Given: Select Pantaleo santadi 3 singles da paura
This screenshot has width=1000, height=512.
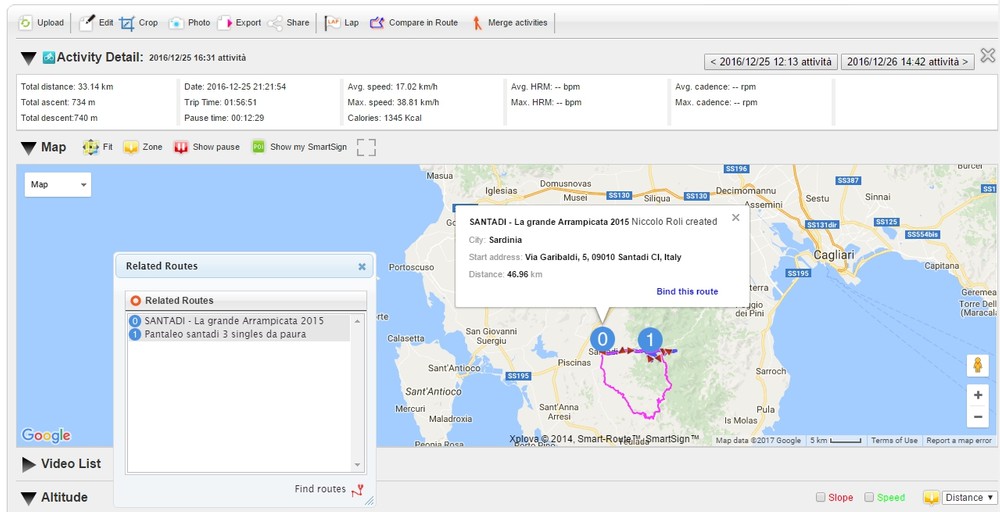Looking at the screenshot, I should point(225,334).
